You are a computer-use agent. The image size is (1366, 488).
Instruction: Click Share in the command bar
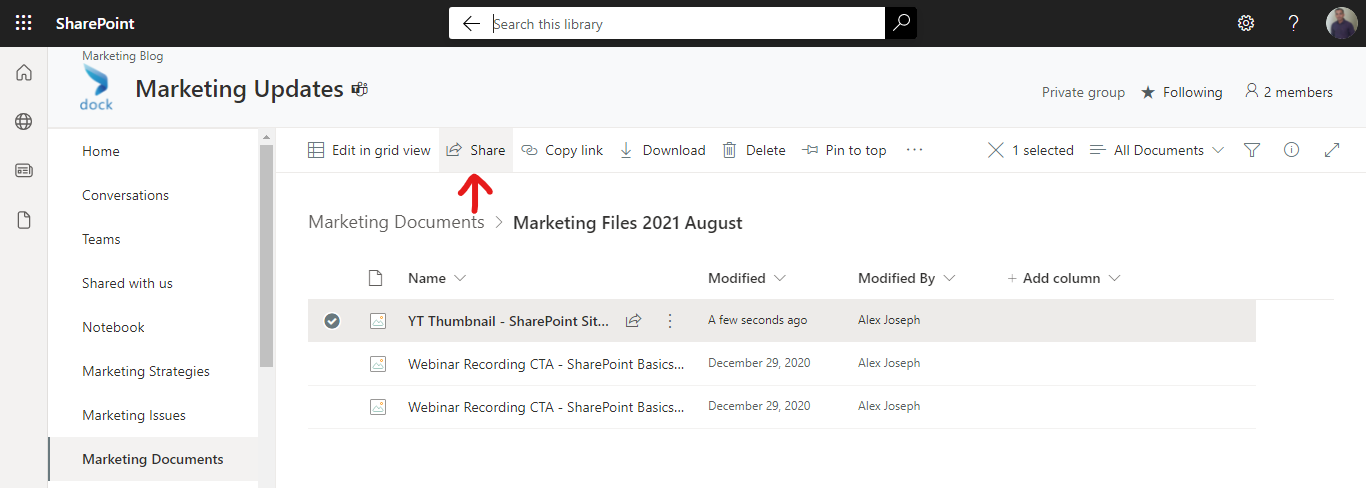[476, 150]
